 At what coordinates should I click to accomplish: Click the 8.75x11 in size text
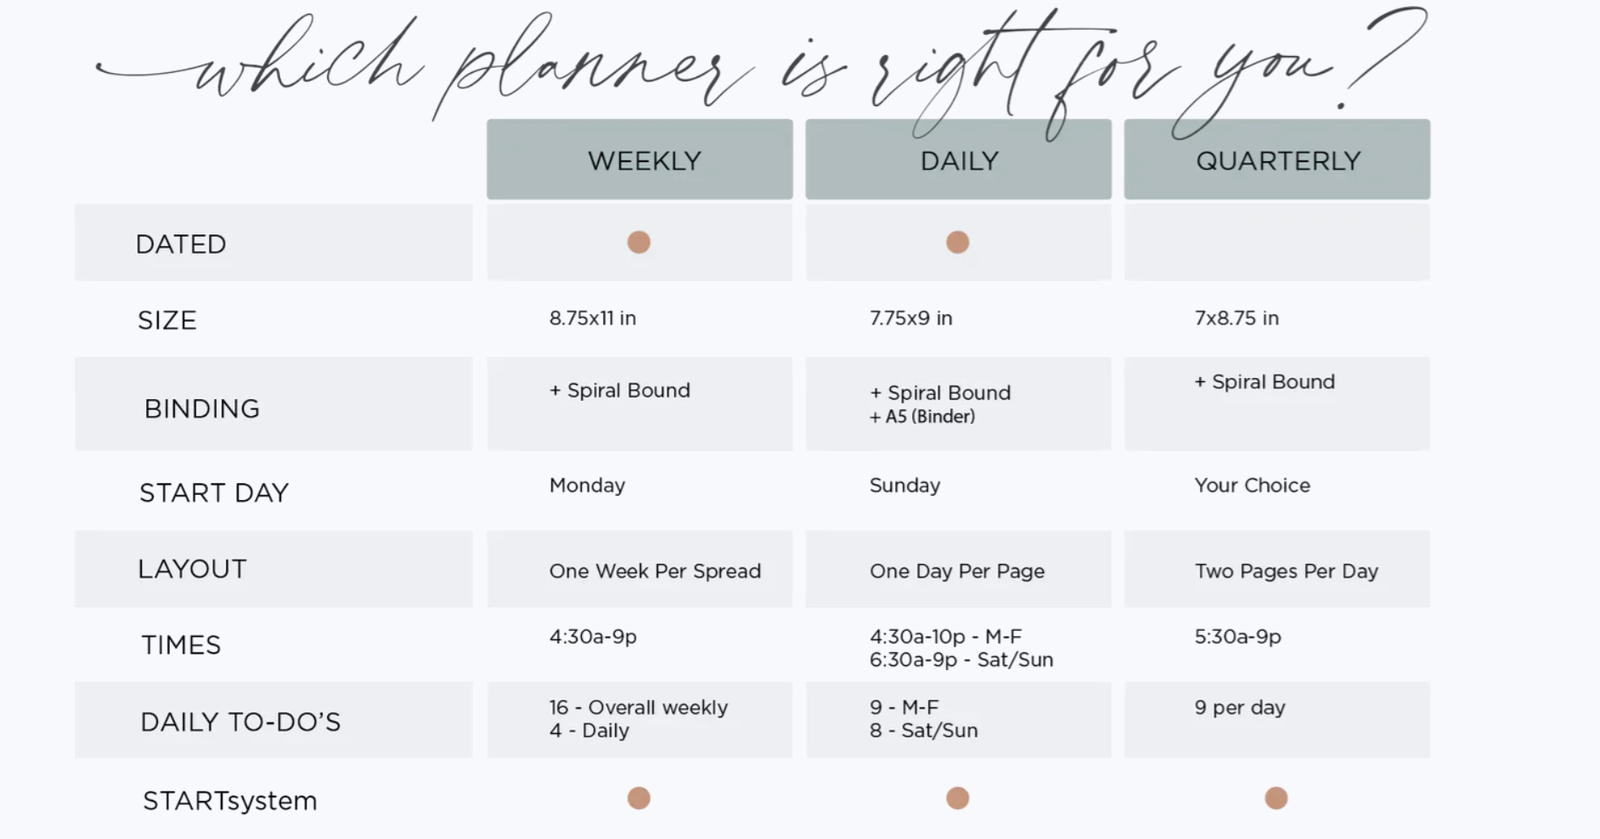[x=593, y=318]
